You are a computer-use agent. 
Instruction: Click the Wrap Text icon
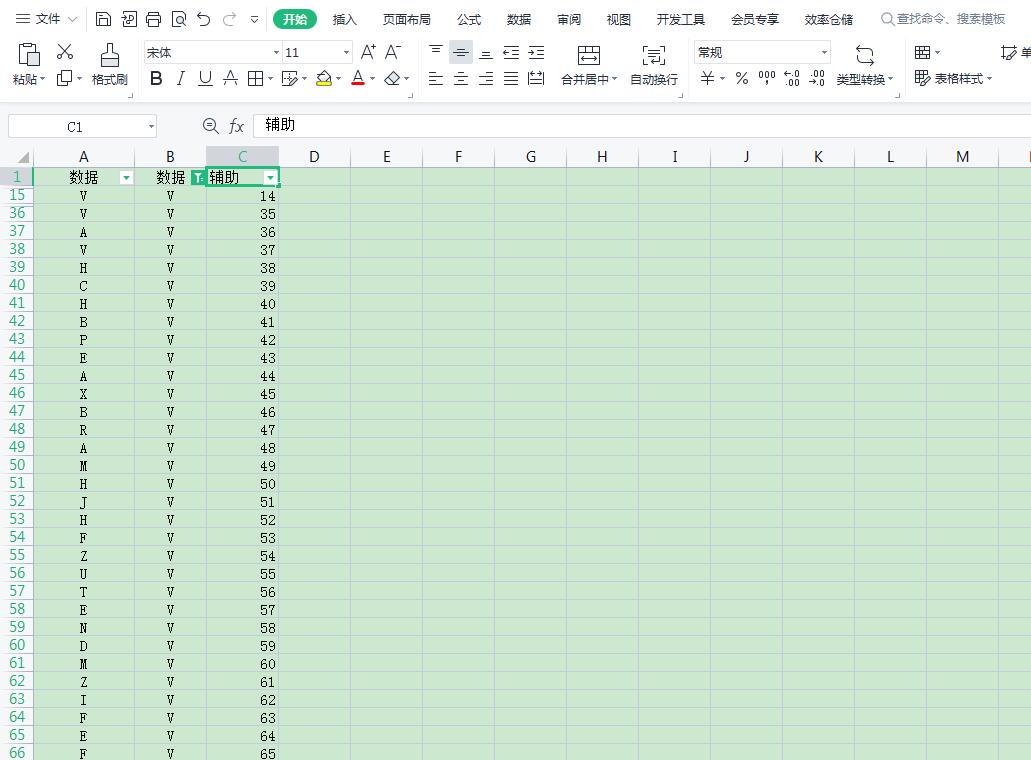pos(654,55)
